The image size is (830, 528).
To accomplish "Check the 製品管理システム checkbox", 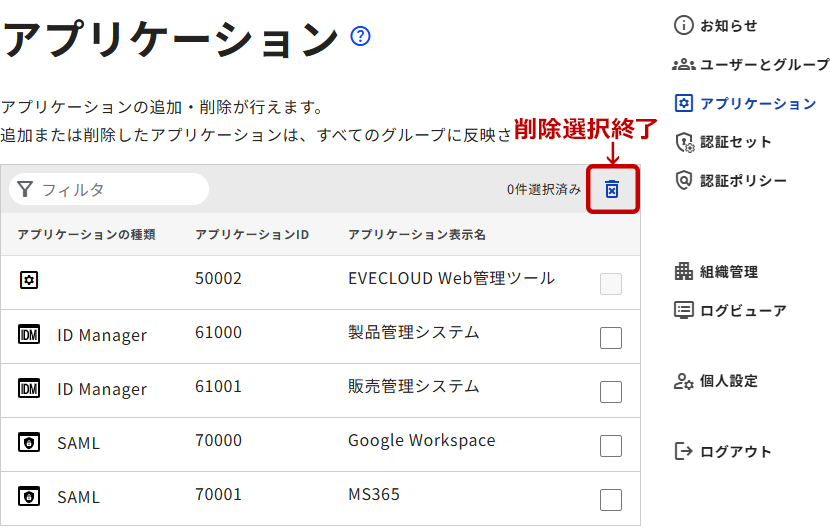I will pos(611,338).
